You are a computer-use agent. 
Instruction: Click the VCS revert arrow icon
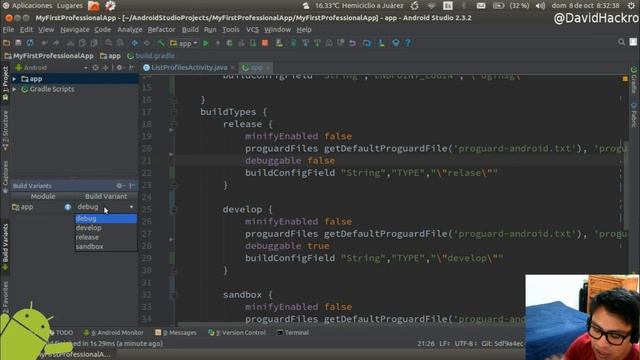coord(352,43)
